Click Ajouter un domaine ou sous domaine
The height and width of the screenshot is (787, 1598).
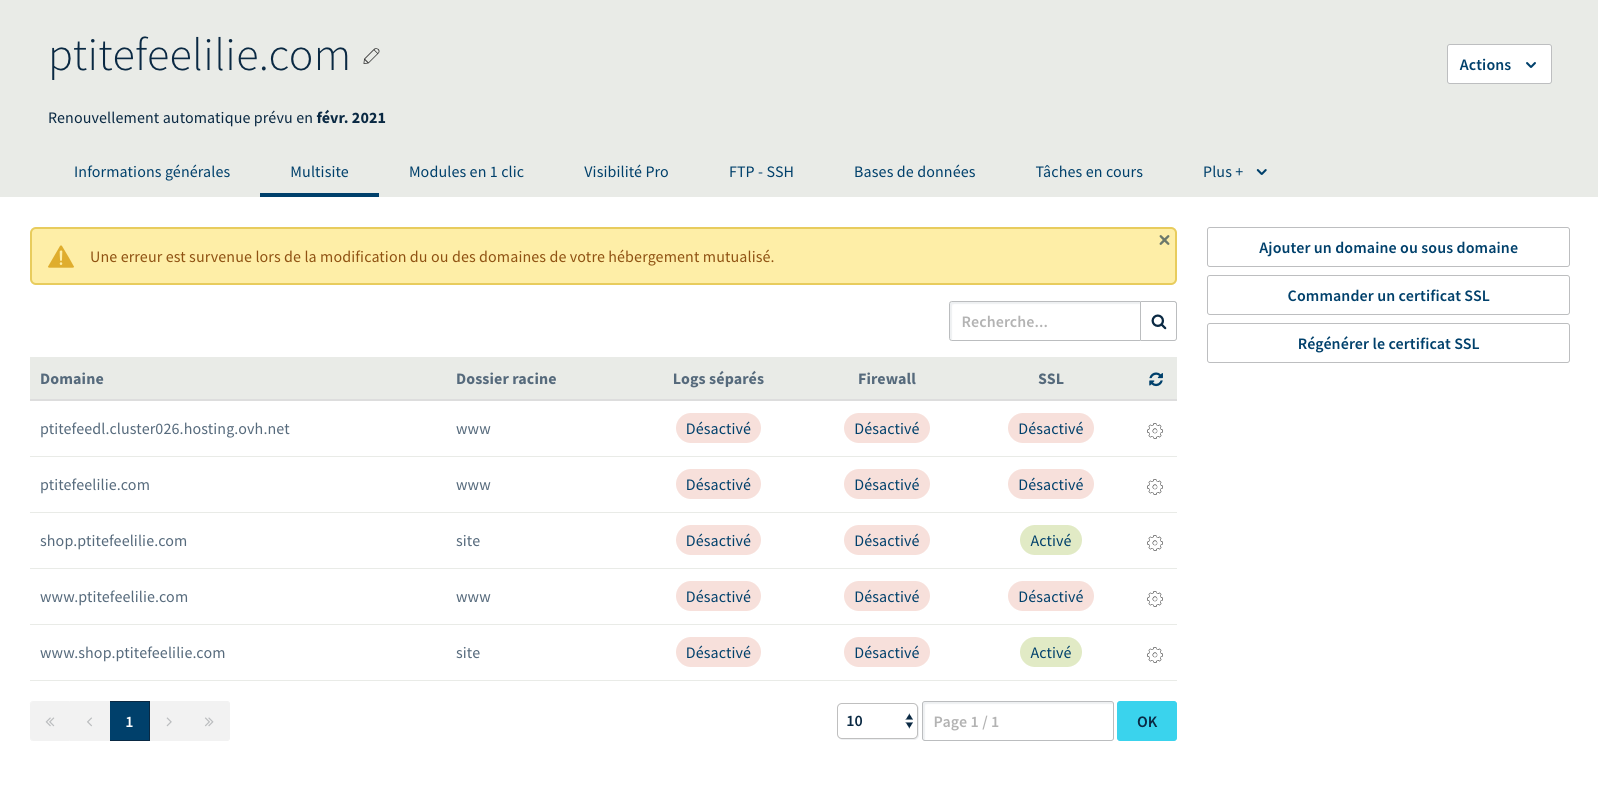click(x=1387, y=248)
